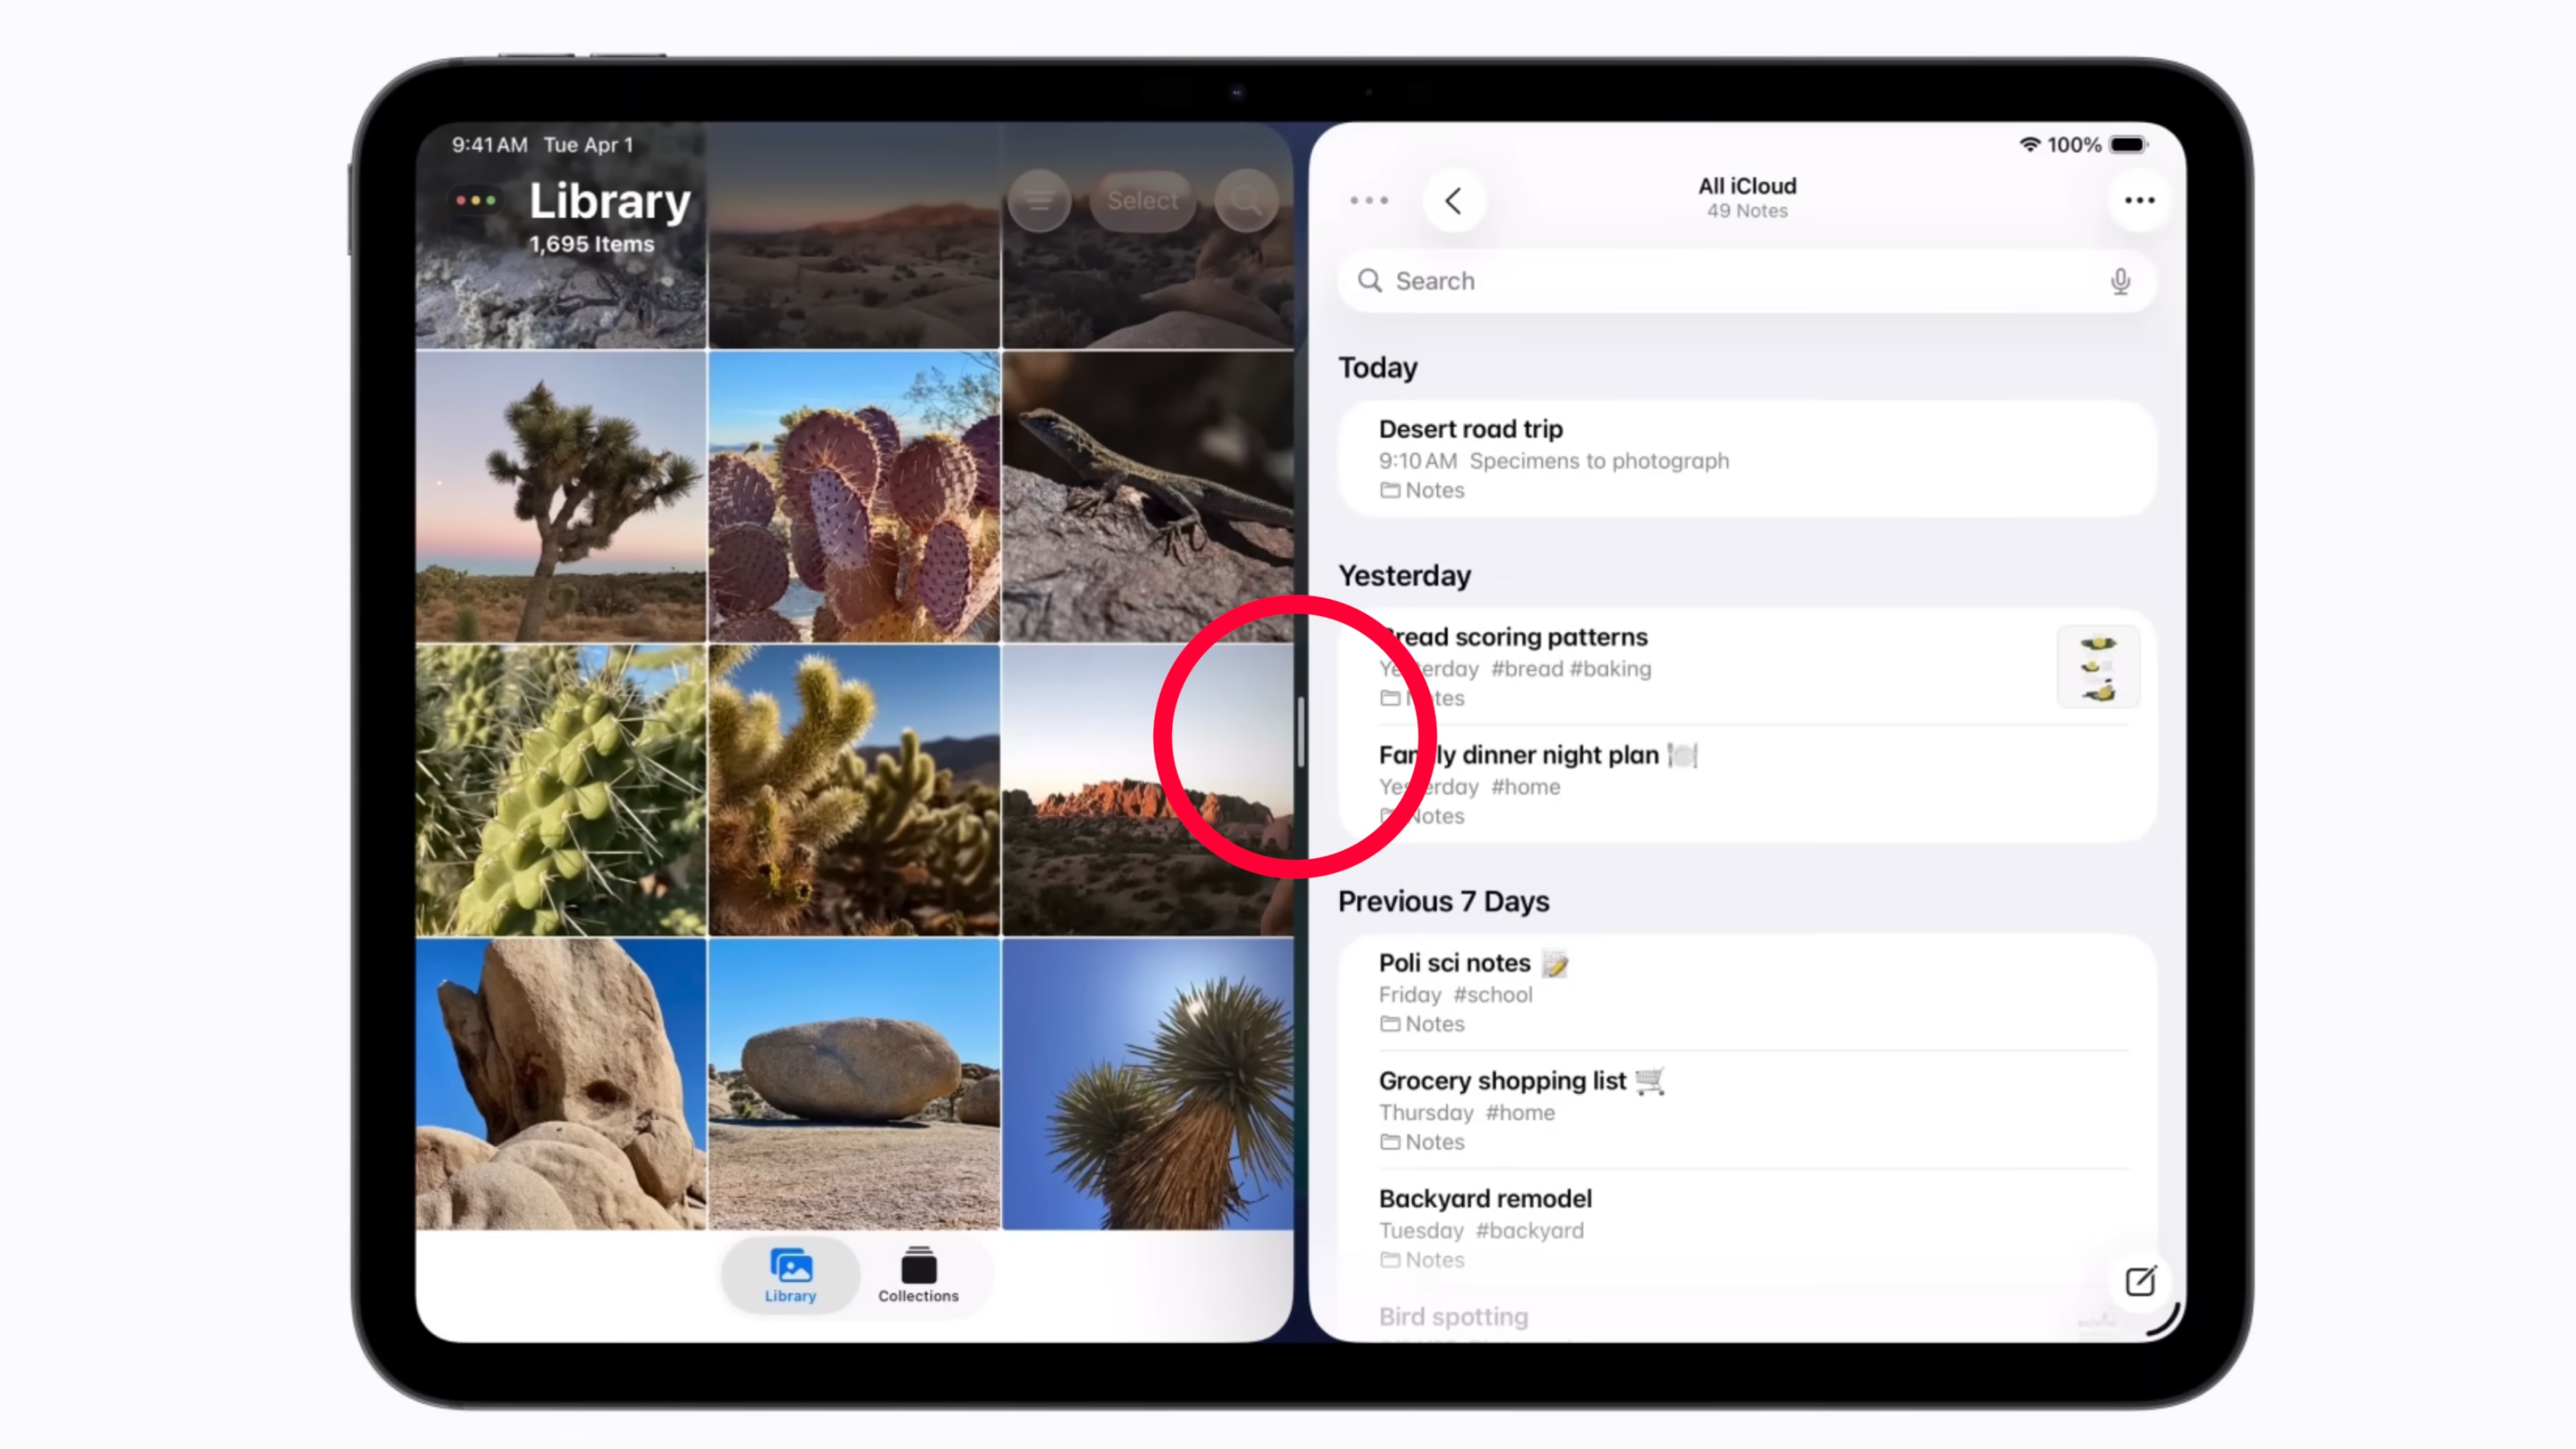Open the Notes more options ellipsis button
Image resolution: width=2576 pixels, height=1449 pixels.
tap(2139, 201)
